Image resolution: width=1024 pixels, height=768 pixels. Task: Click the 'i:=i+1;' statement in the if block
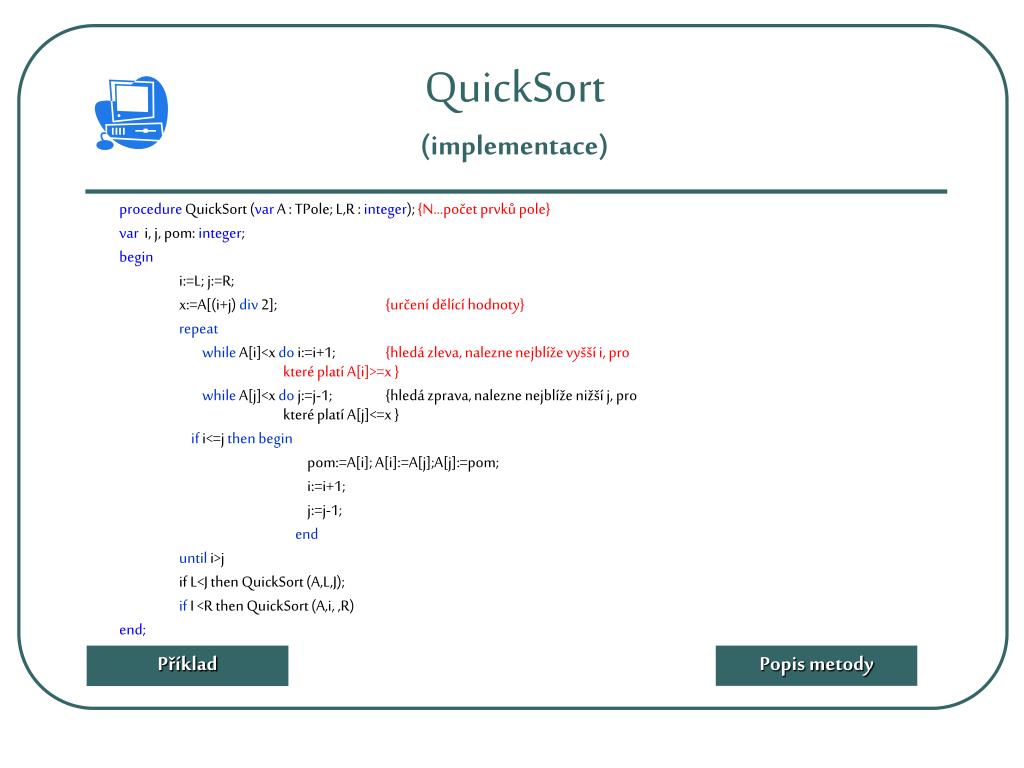pyautogui.click(x=326, y=487)
